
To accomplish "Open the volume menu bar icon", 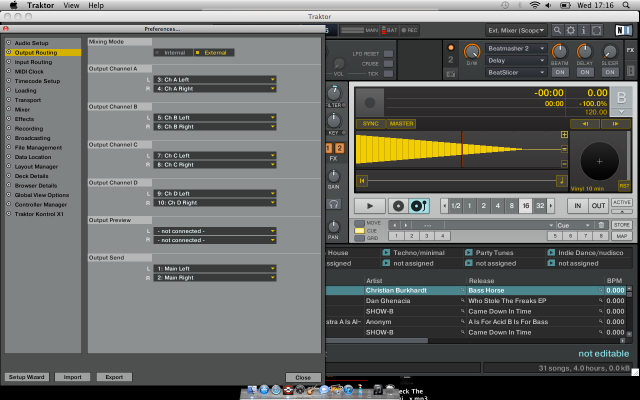I will [548, 5].
